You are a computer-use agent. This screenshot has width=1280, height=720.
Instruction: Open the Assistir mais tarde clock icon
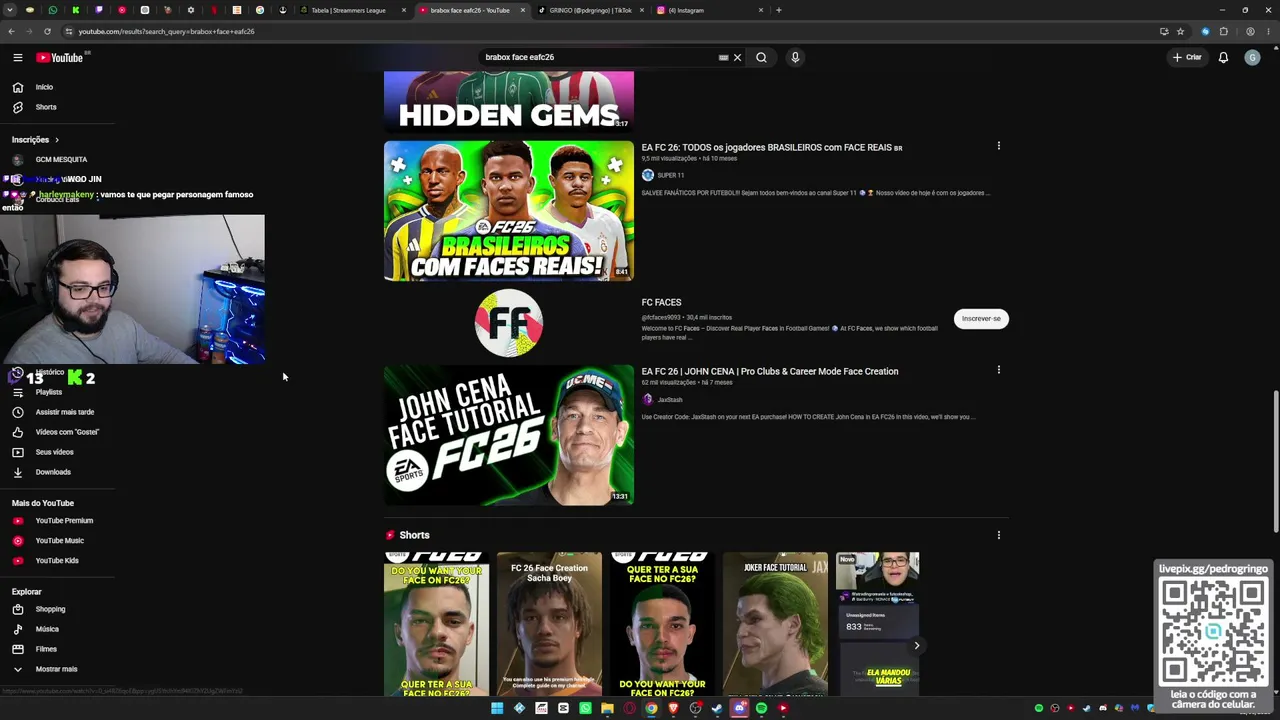[x=17, y=412]
